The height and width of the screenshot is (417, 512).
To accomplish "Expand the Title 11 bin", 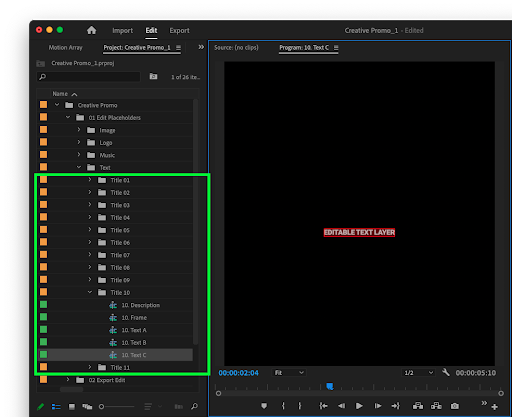I will tap(90, 367).
